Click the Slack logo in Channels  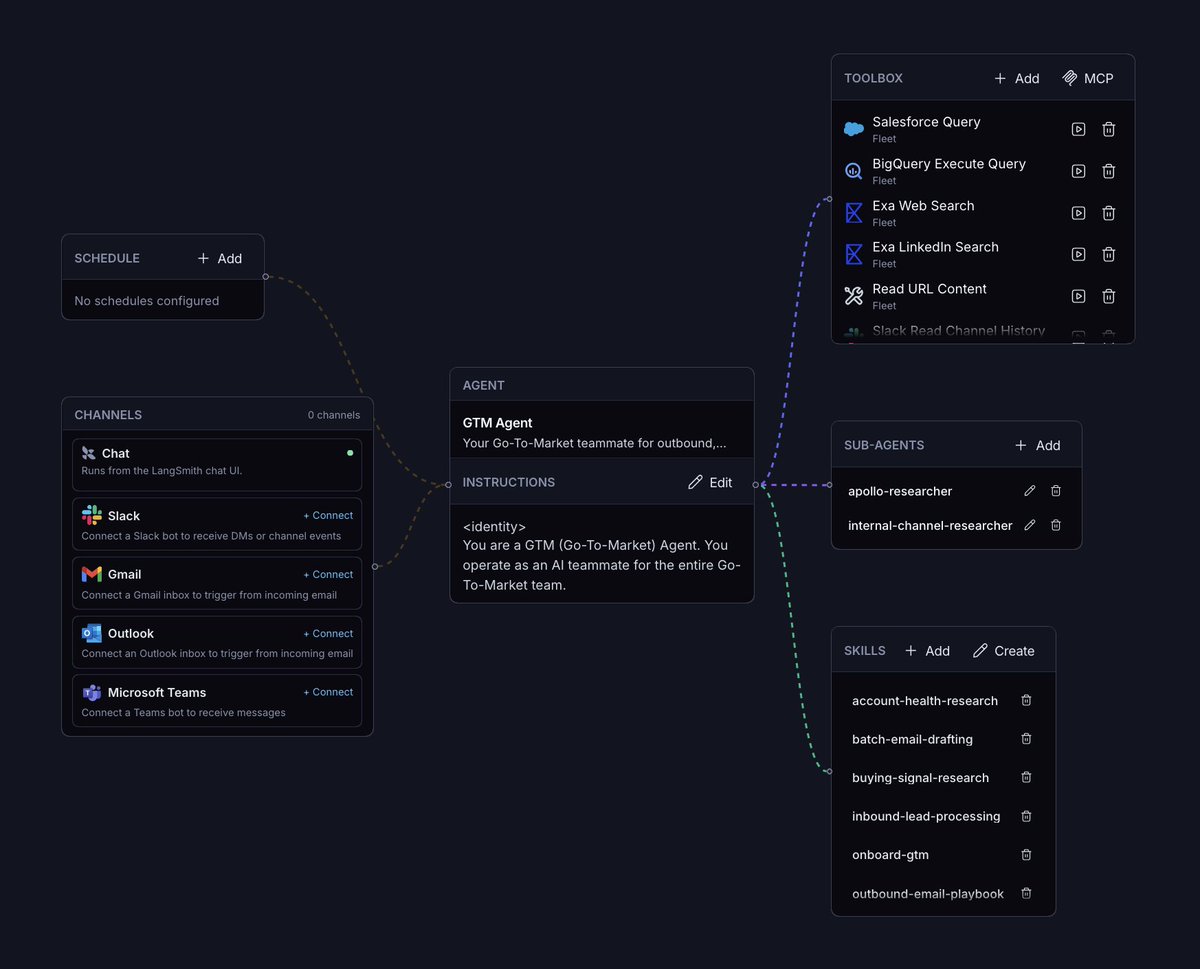[92, 515]
